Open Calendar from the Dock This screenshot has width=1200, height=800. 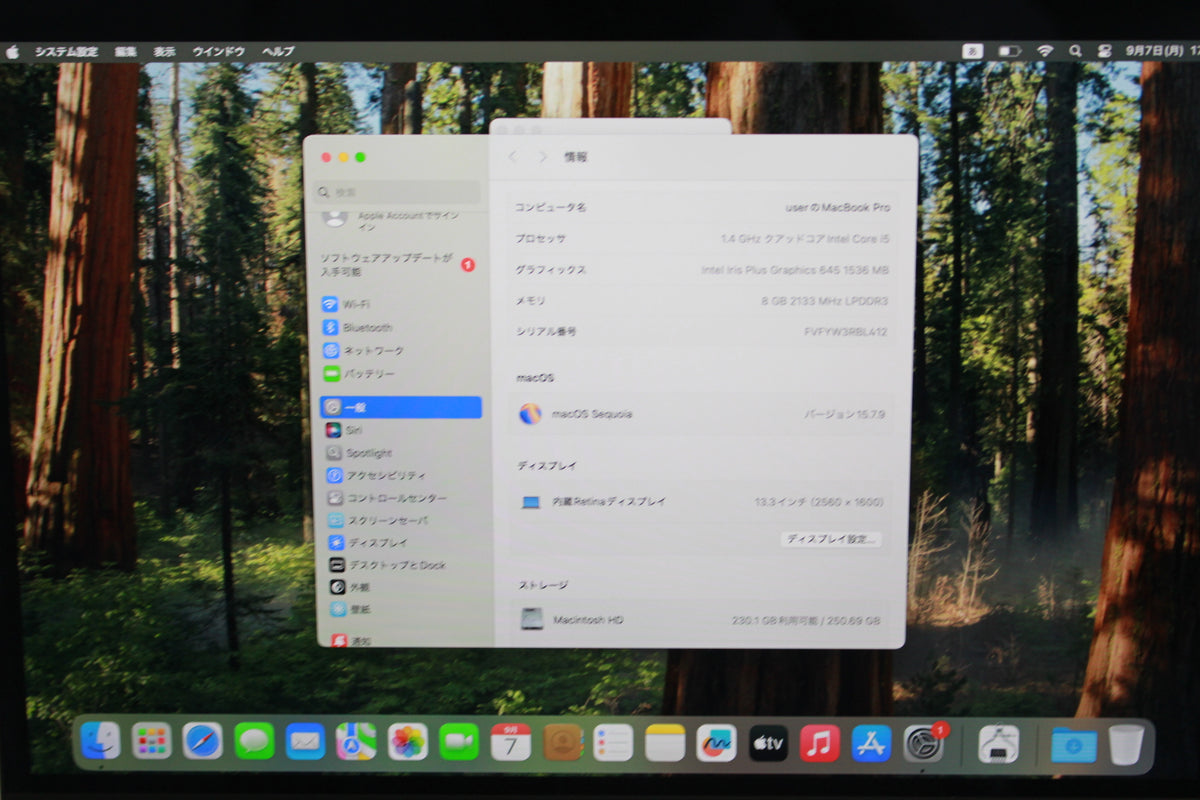[x=510, y=741]
